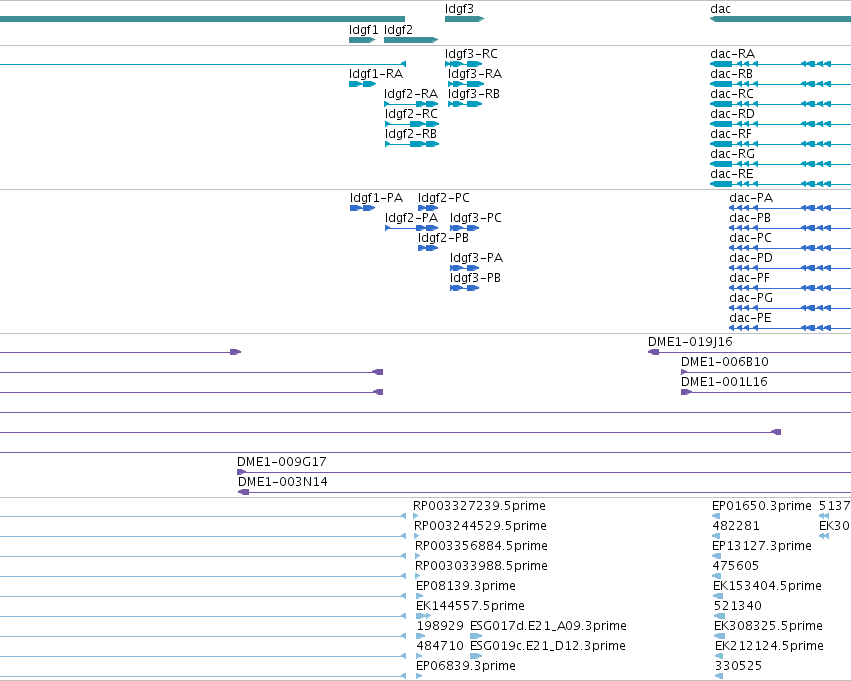
Task: Select the EK144557.5prime label
Action: (470, 607)
